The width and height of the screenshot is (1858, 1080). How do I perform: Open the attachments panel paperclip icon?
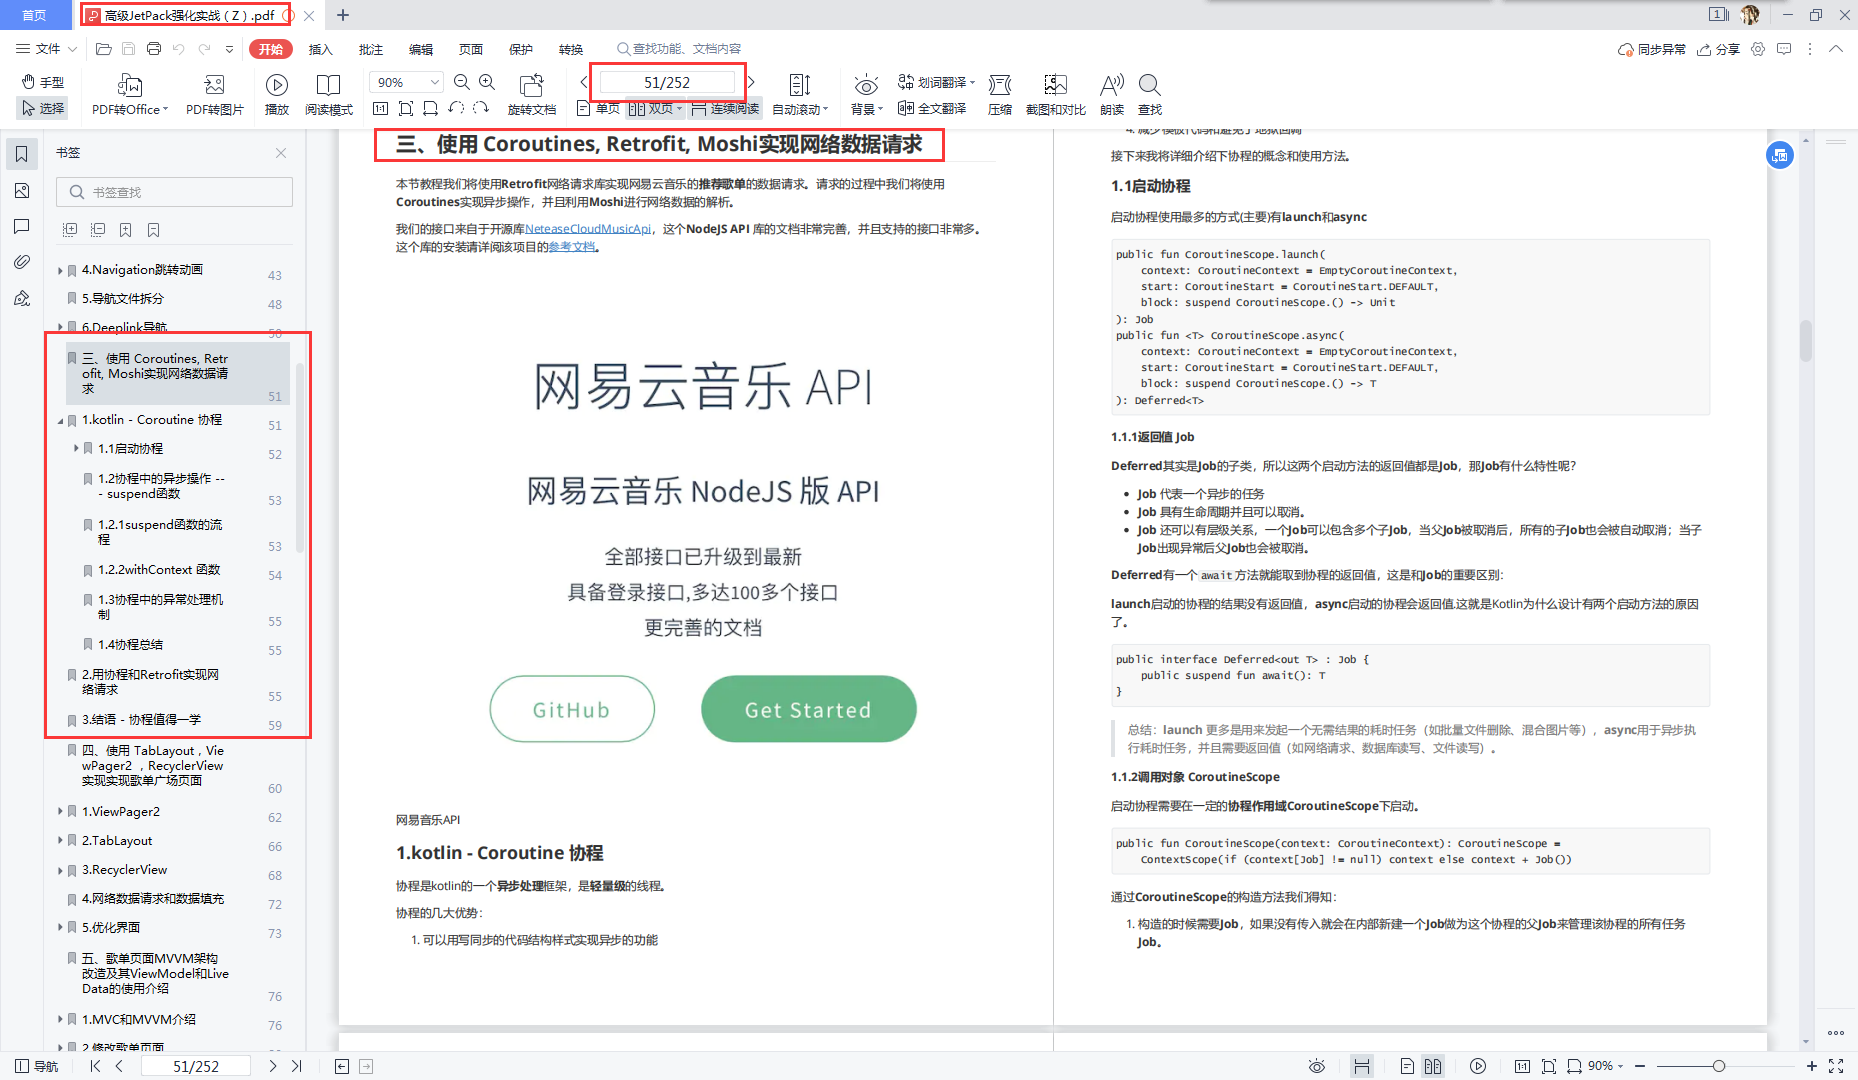point(22,262)
